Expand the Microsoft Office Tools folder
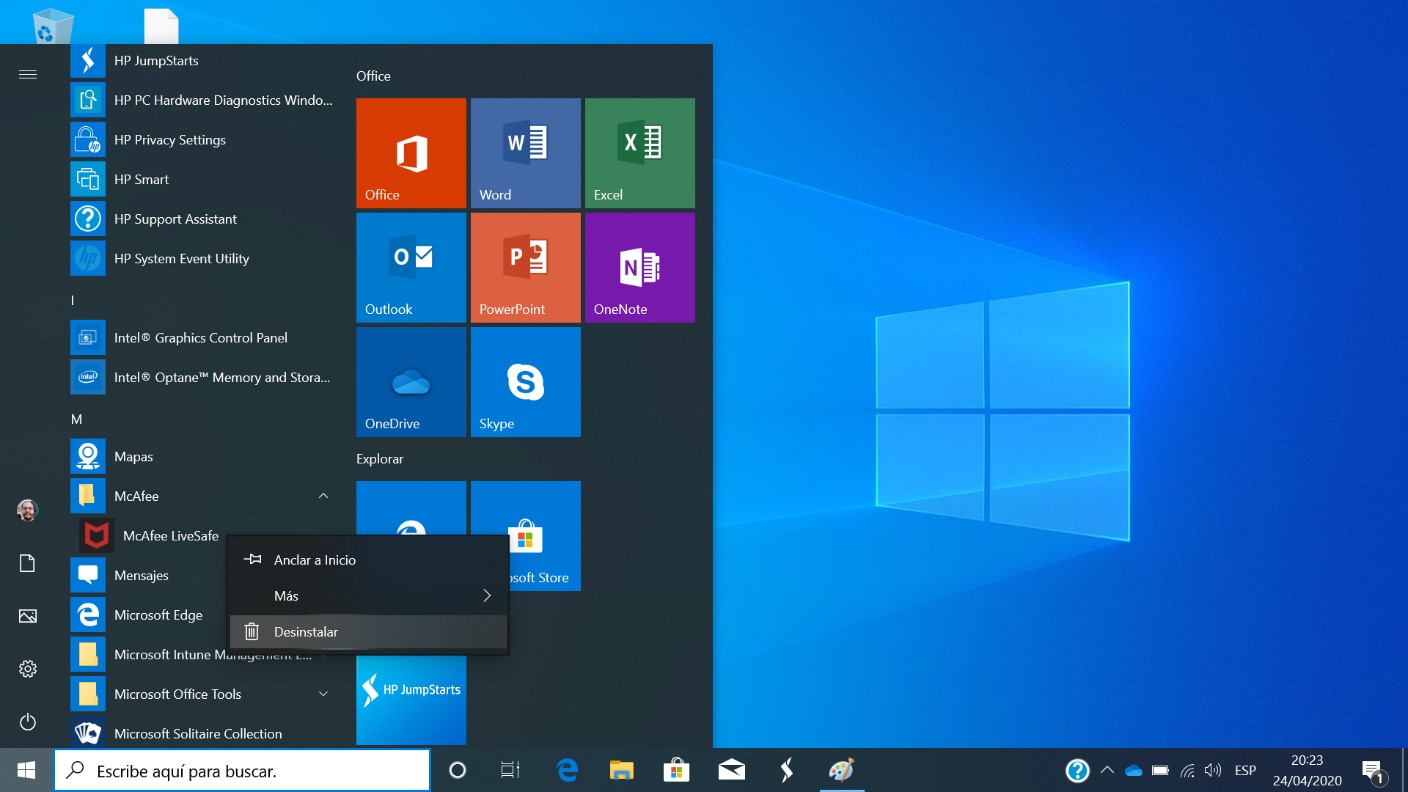 (x=323, y=694)
